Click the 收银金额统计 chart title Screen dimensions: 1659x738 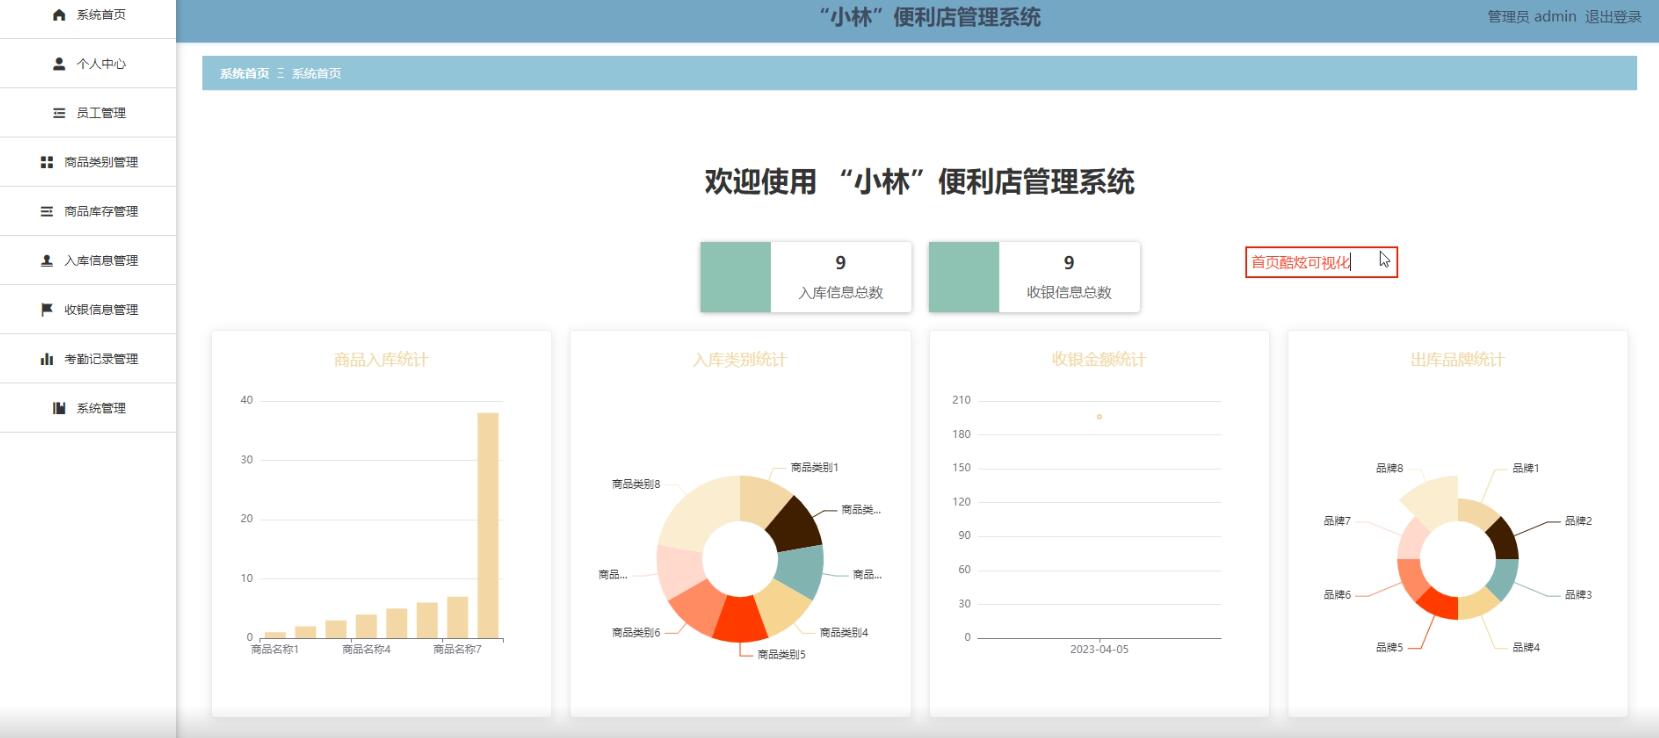(x=1099, y=360)
